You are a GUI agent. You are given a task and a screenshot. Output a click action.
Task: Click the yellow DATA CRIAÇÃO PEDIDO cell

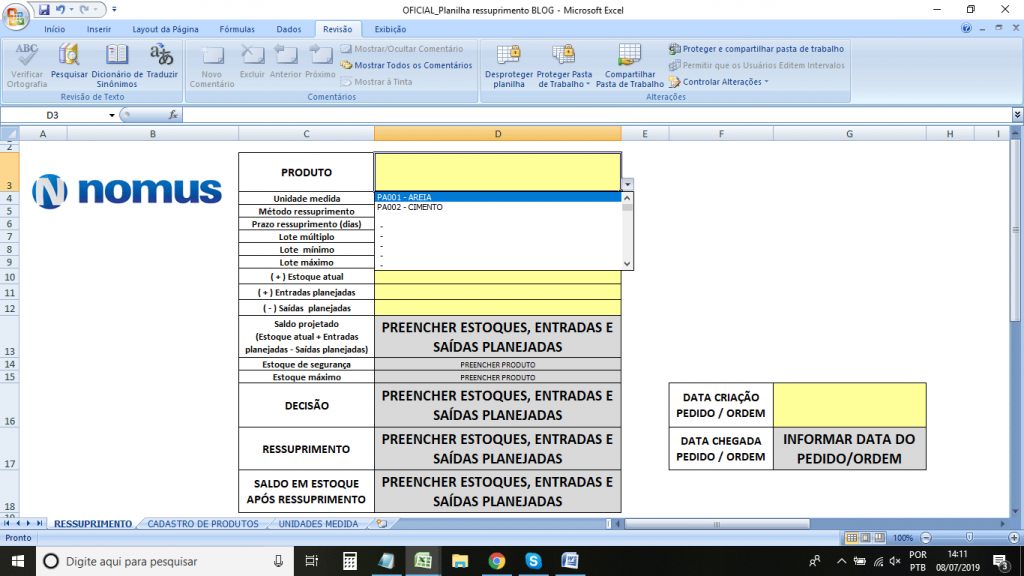pyautogui.click(x=849, y=405)
